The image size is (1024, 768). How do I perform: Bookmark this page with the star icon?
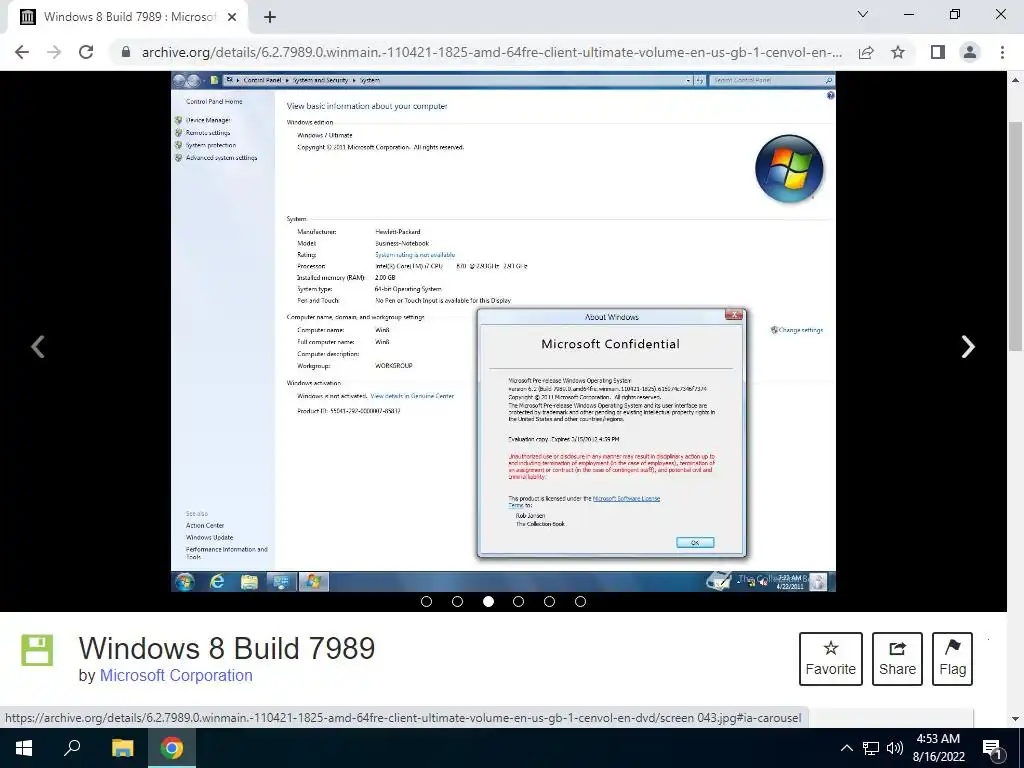click(x=898, y=52)
